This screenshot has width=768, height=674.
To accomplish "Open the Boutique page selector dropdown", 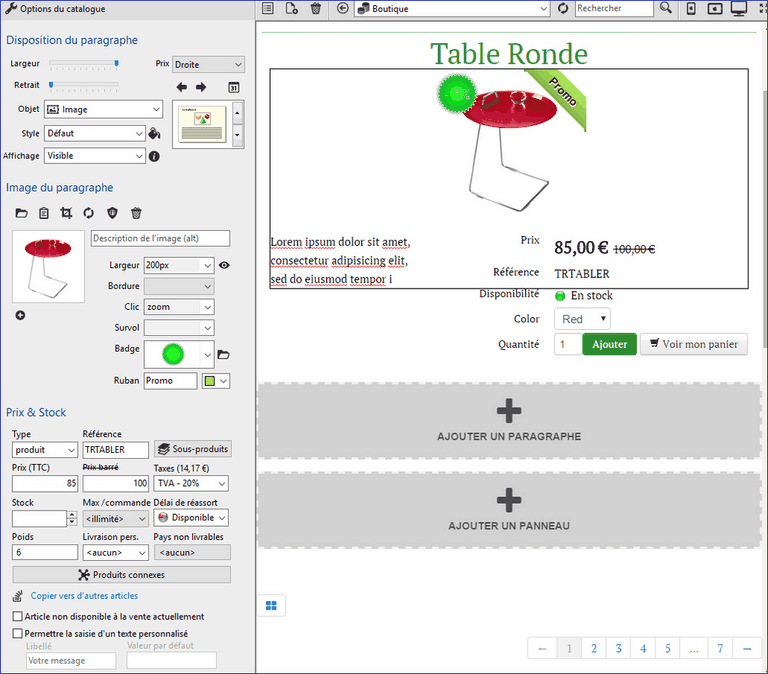I will click(451, 9).
